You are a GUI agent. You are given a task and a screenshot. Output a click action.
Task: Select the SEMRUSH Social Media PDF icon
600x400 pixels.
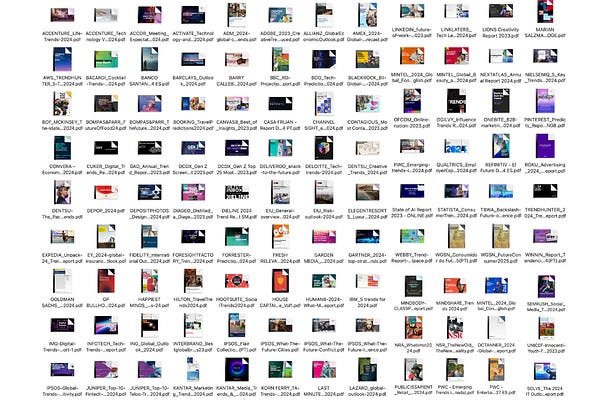tap(546, 286)
